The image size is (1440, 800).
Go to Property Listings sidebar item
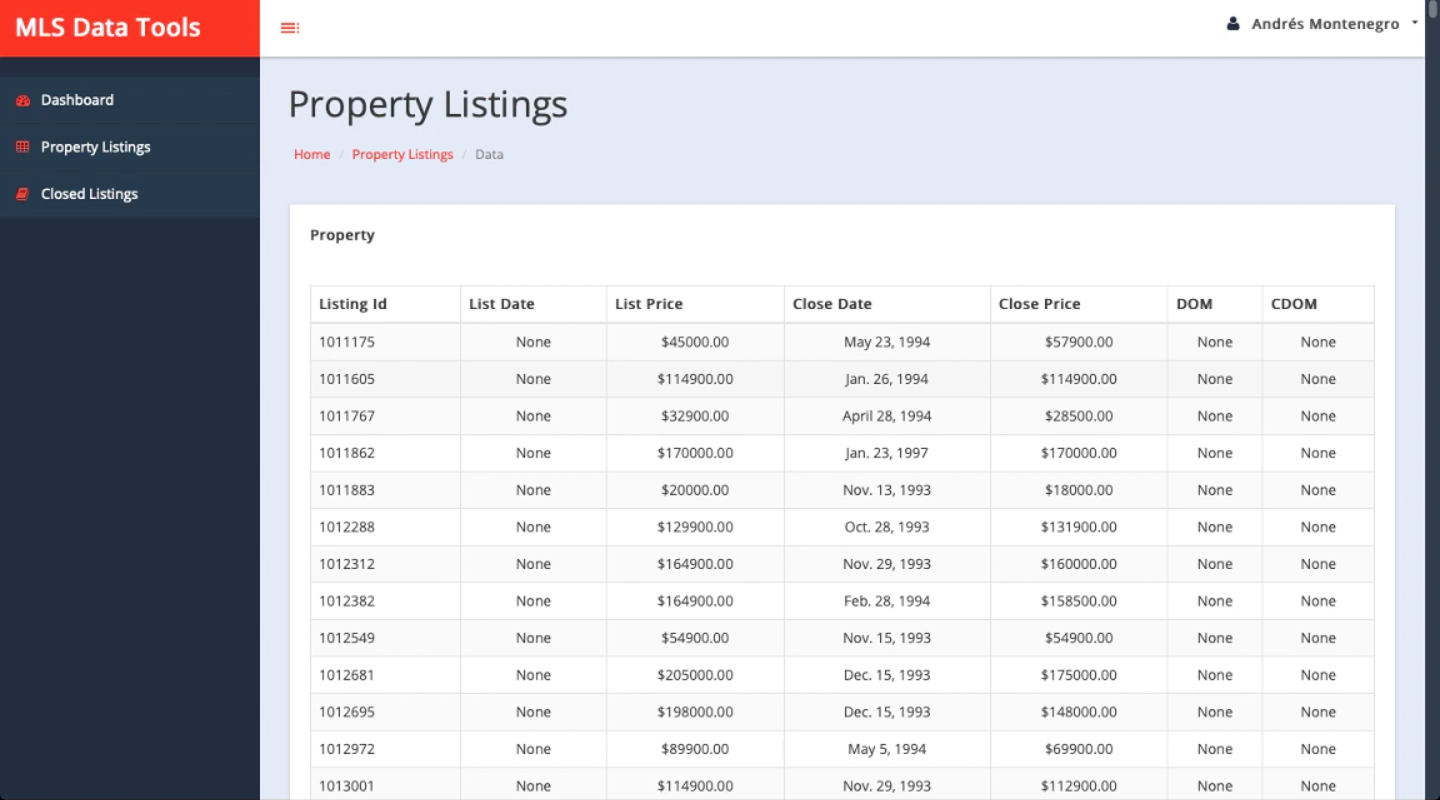coord(95,147)
